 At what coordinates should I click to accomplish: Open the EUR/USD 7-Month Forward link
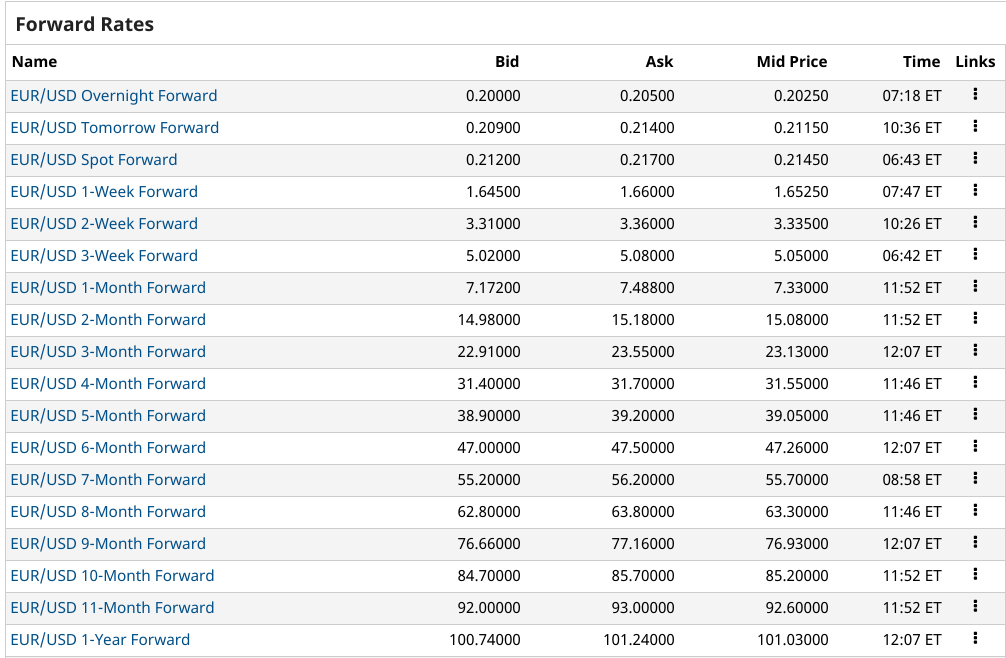click(108, 480)
